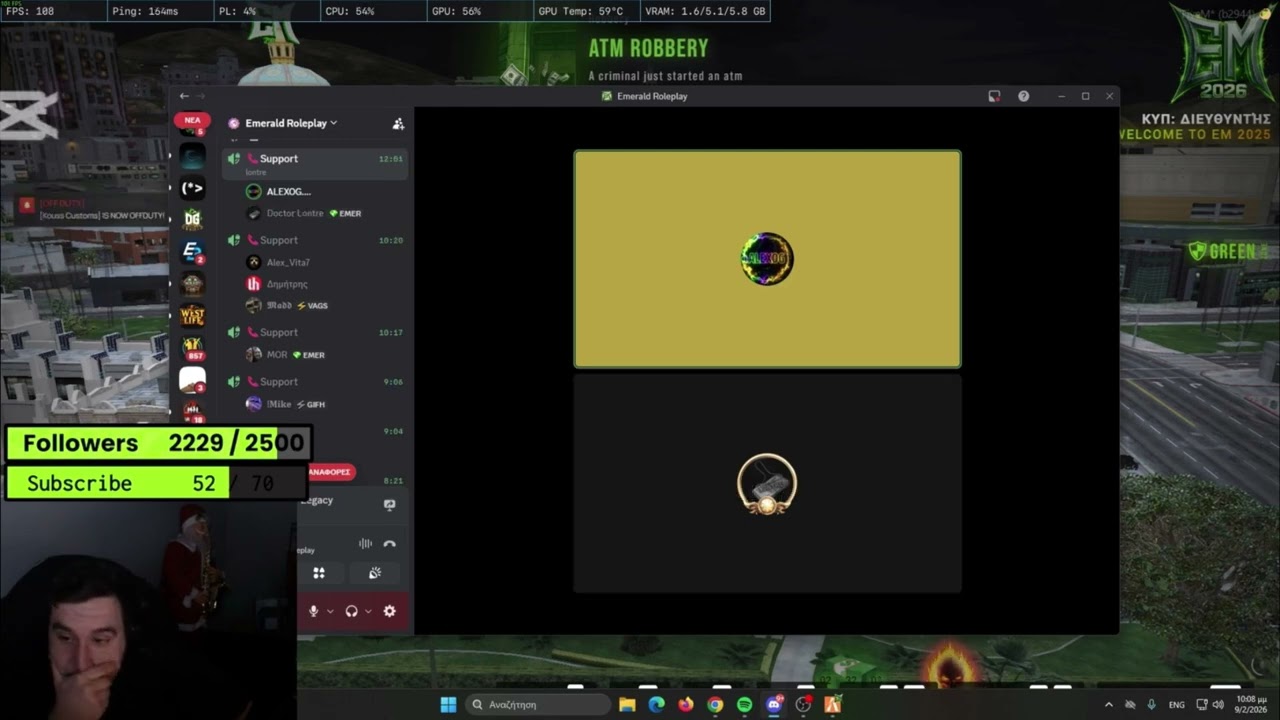Join the Support voice channel at 9:06
The image size is (1280, 720).
click(314, 381)
